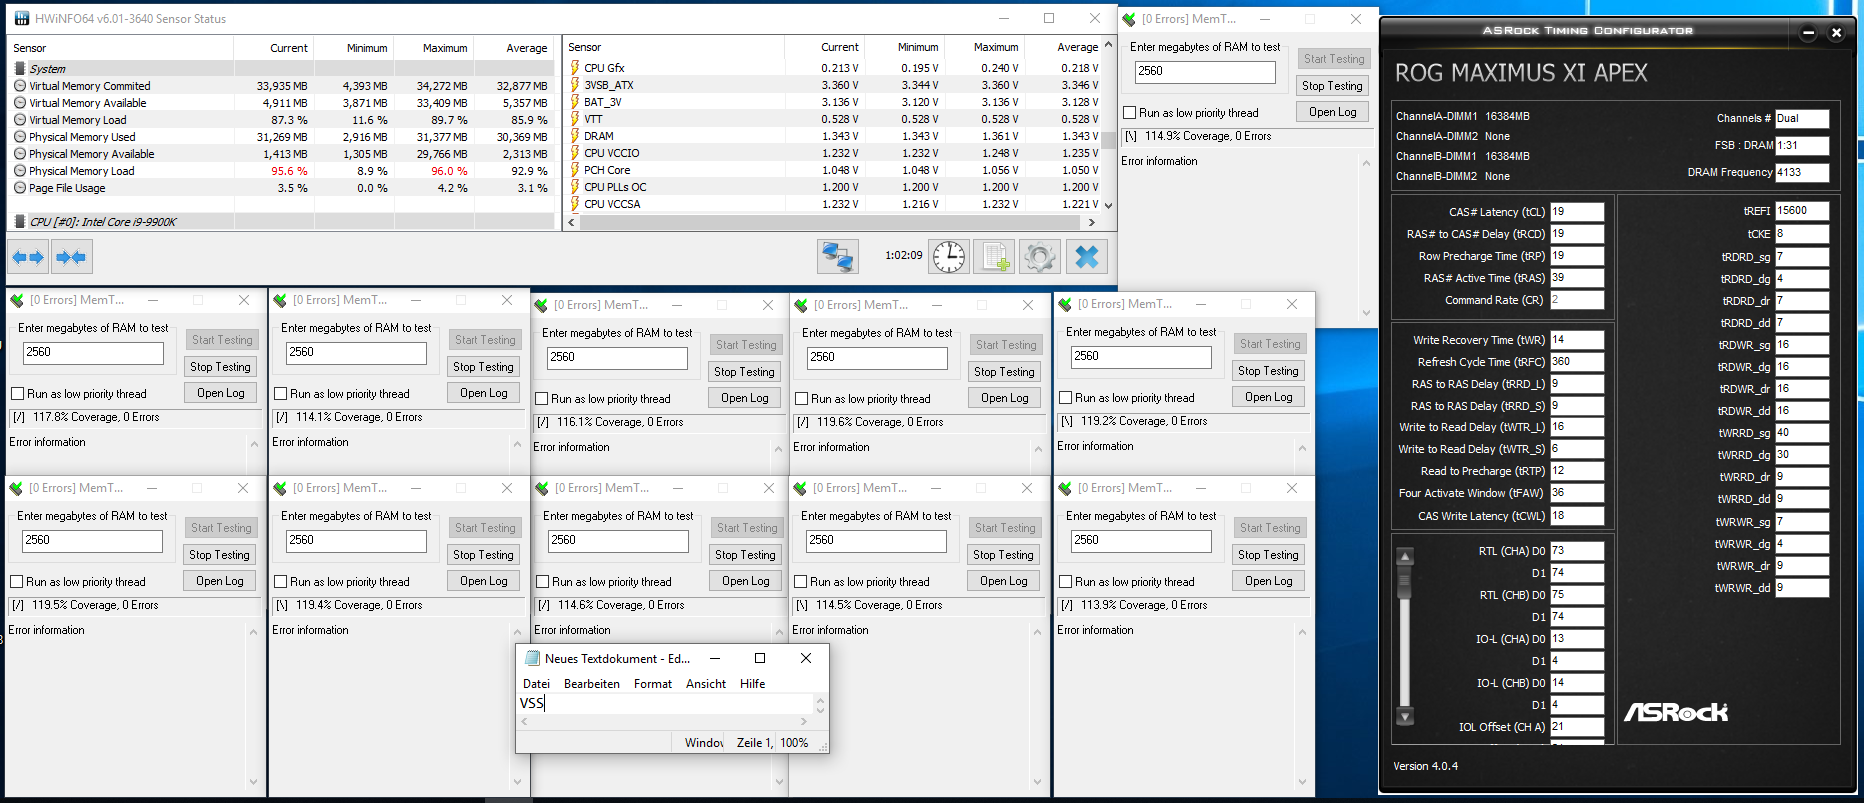Click the Notepad document icon in Neues Textdokument title
Viewport: 1864px width, 803px height.
(x=533, y=658)
